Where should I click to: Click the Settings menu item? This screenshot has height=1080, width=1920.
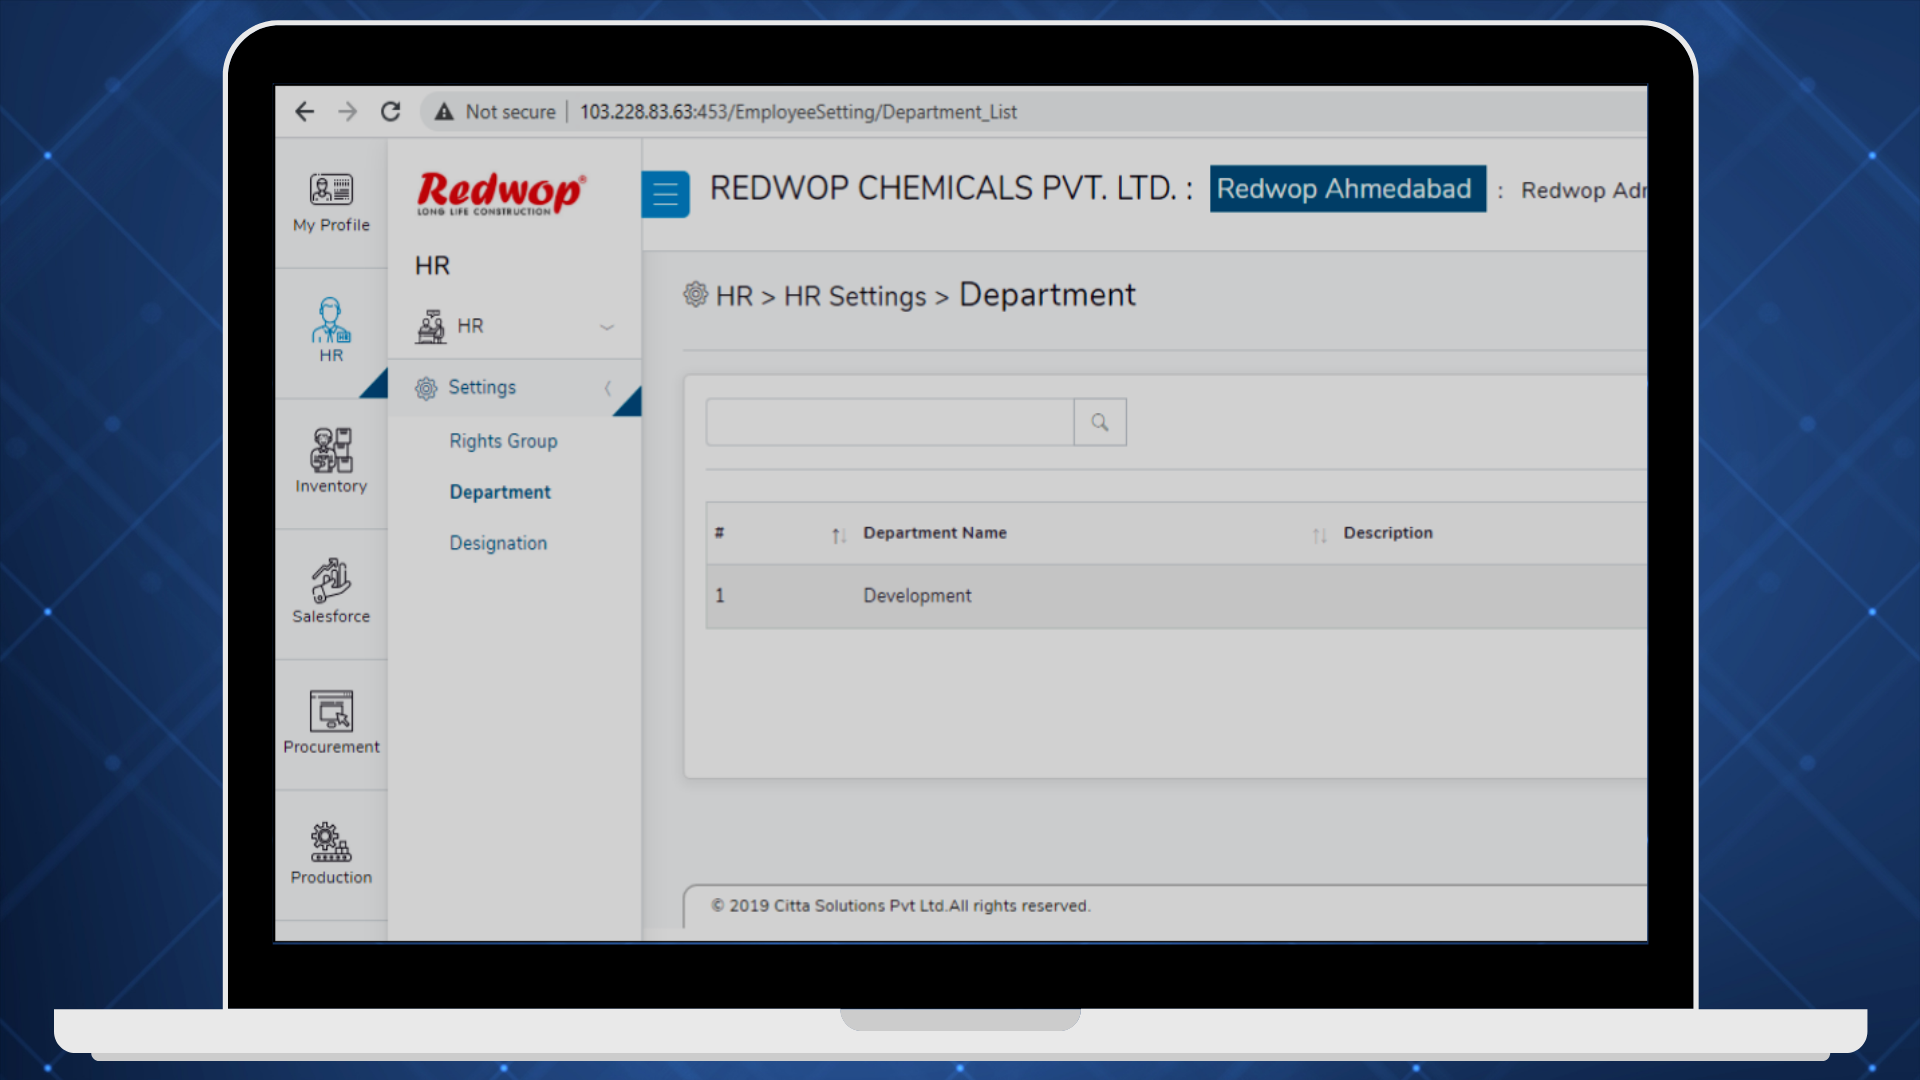514,388
